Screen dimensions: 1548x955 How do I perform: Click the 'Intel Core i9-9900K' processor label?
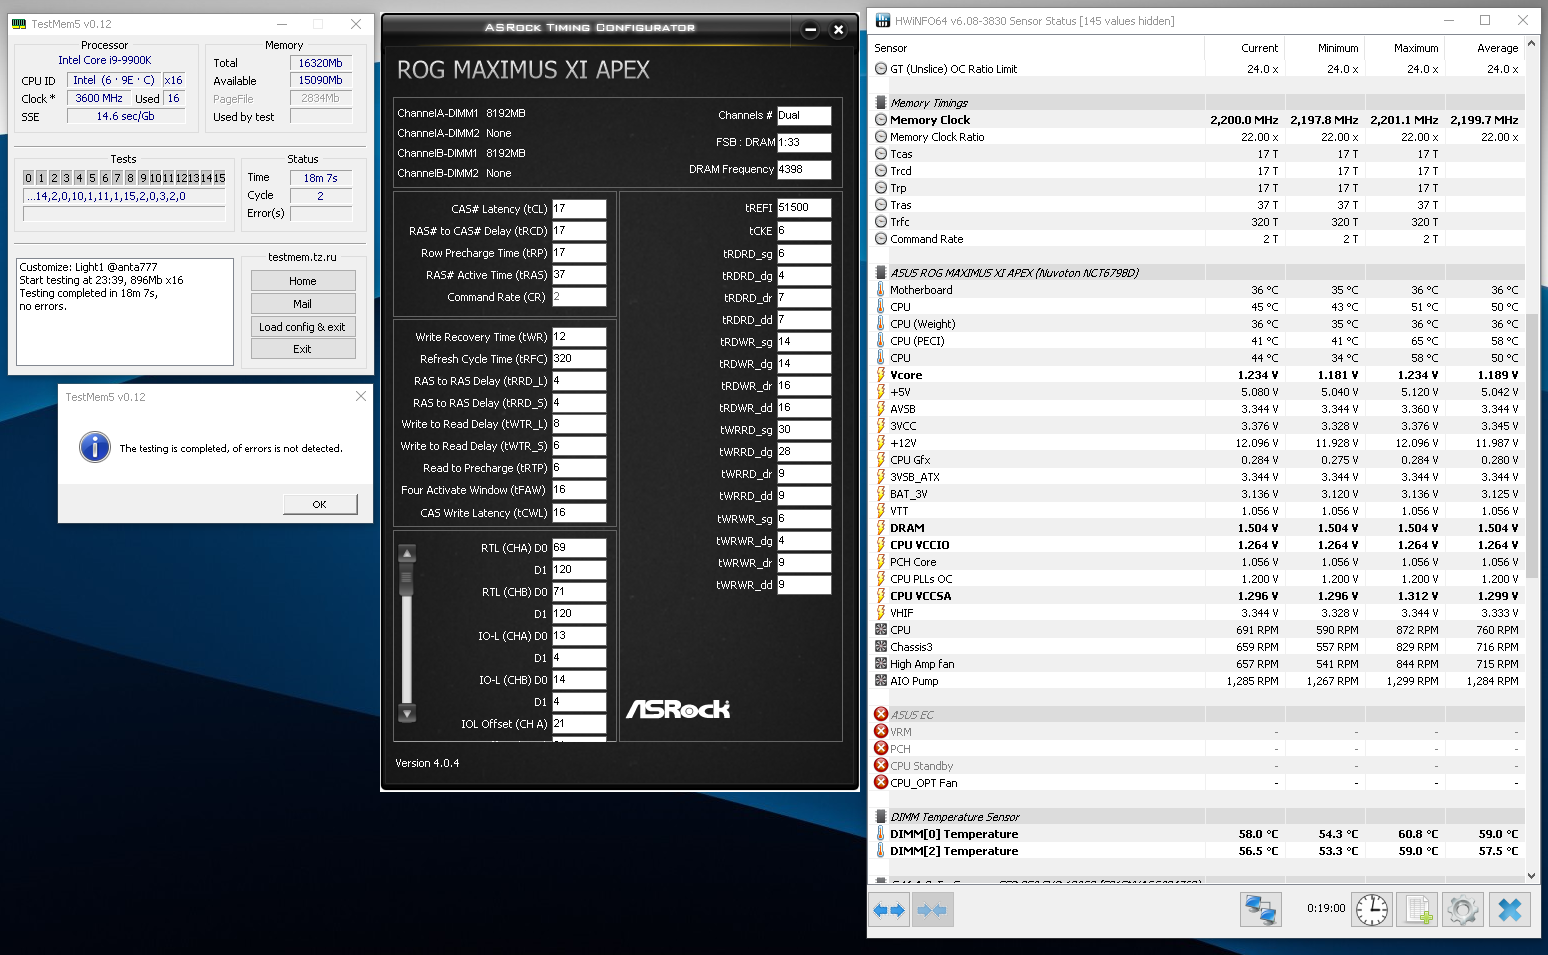(105, 60)
